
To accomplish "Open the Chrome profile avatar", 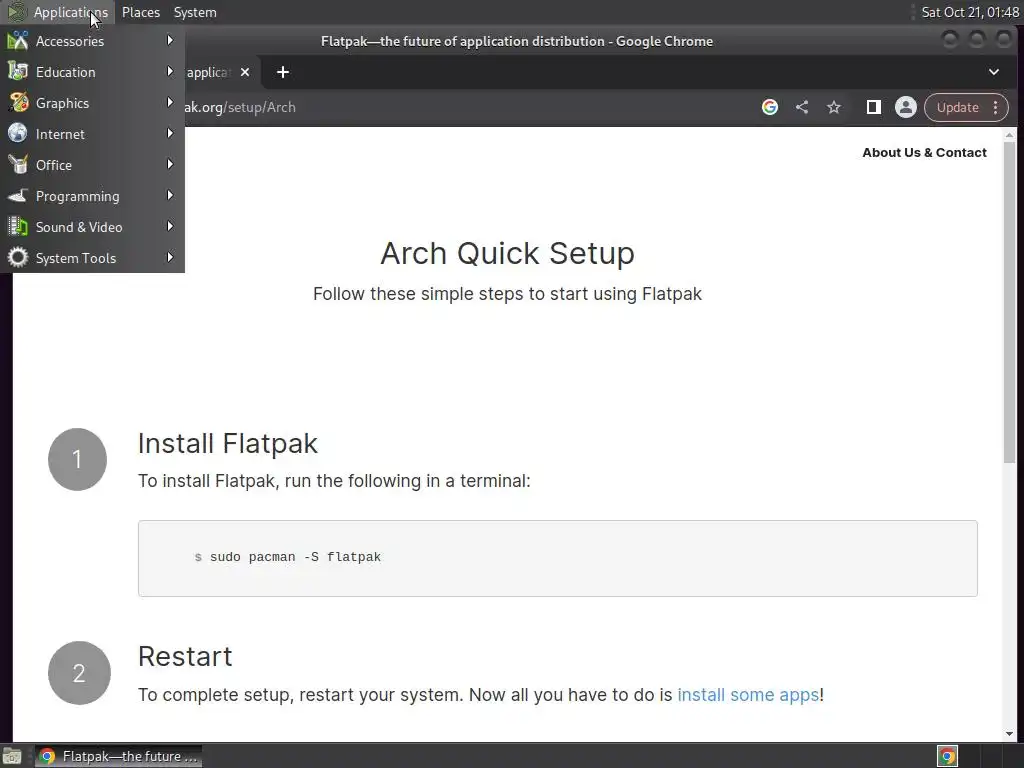I will point(906,107).
